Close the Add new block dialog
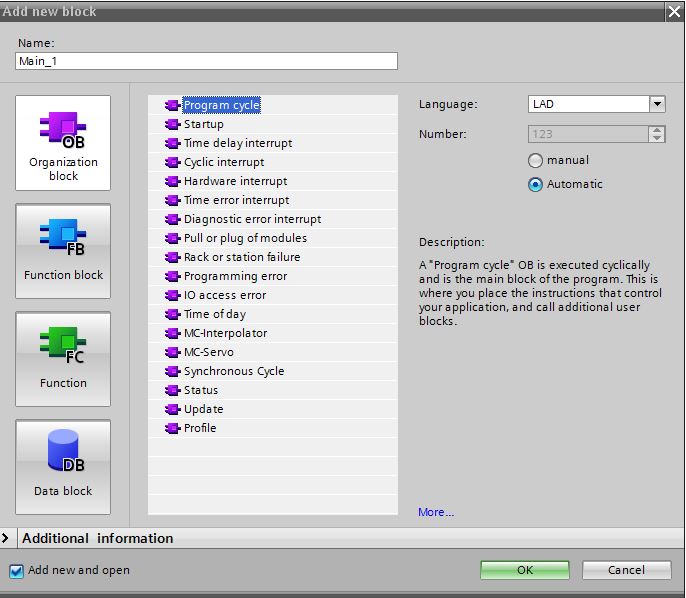Screen dimensions: 686x598 click(674, 12)
